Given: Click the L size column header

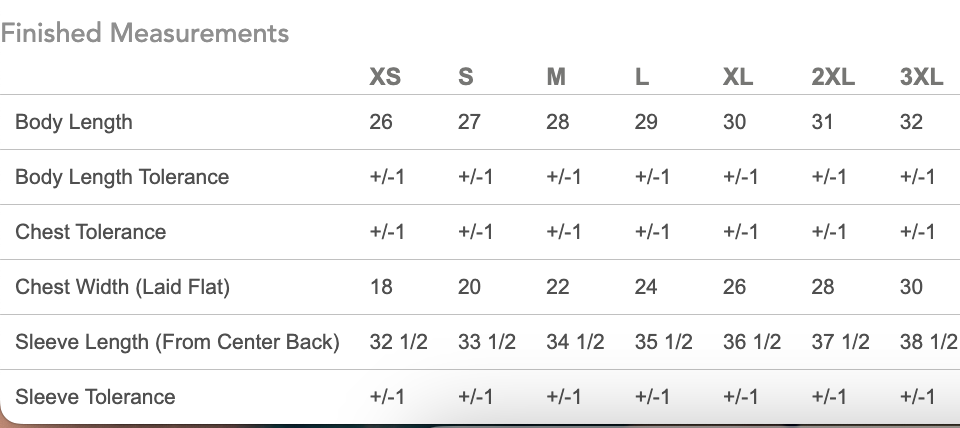Looking at the screenshot, I should pyautogui.click(x=642, y=77).
